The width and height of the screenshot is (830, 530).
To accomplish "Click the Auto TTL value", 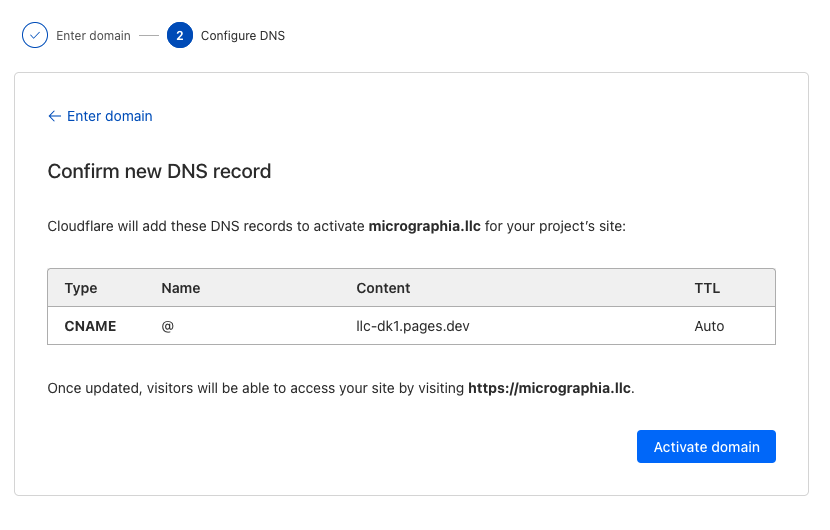I will click(x=709, y=326).
